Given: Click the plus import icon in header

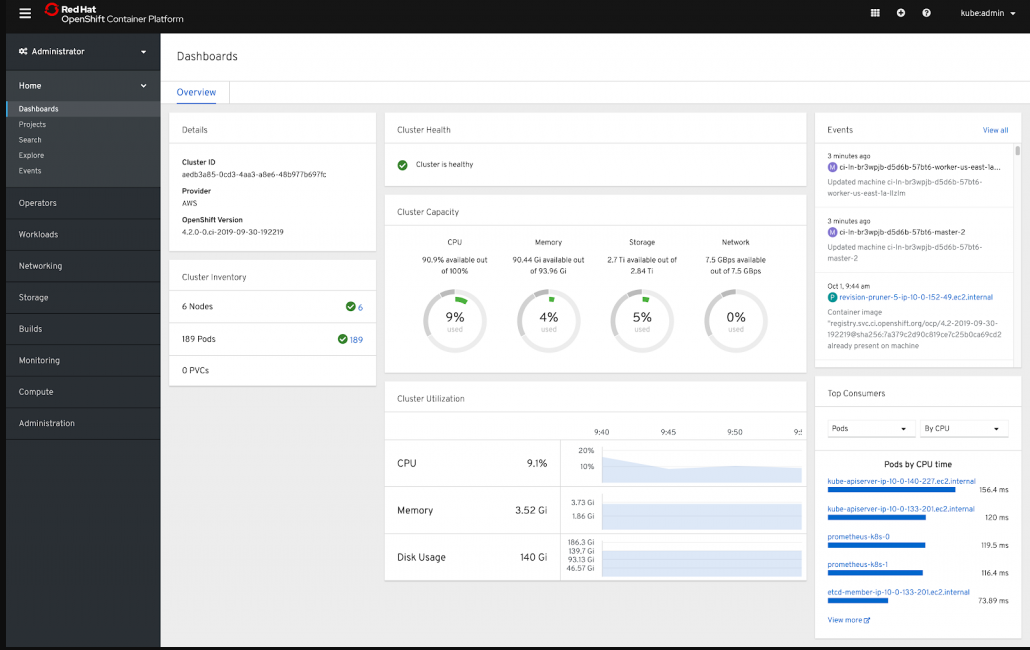Looking at the screenshot, I should tap(901, 13).
